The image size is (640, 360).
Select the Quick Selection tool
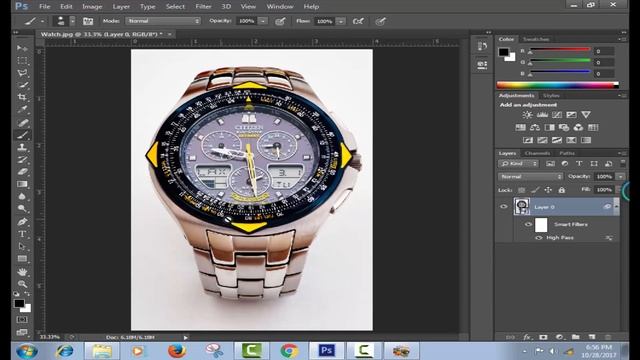(22, 85)
